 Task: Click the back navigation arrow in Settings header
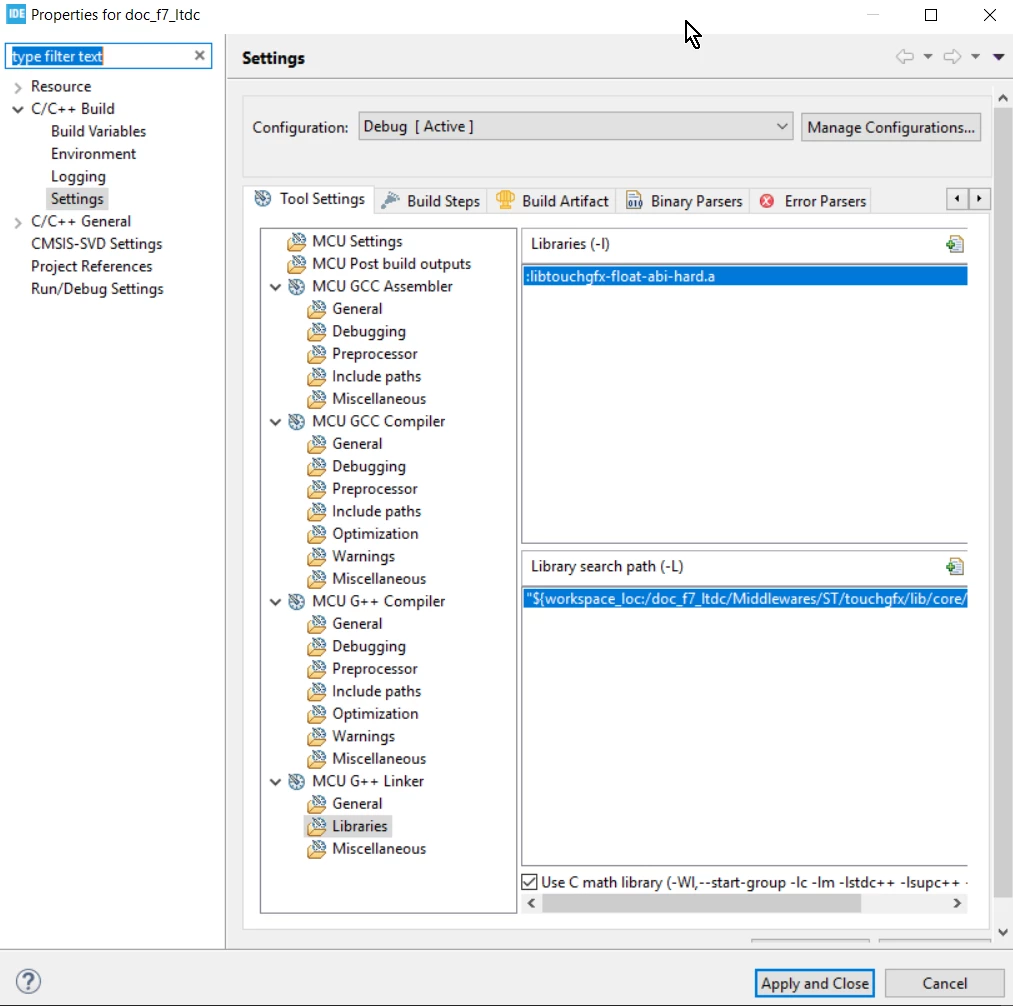(x=904, y=57)
